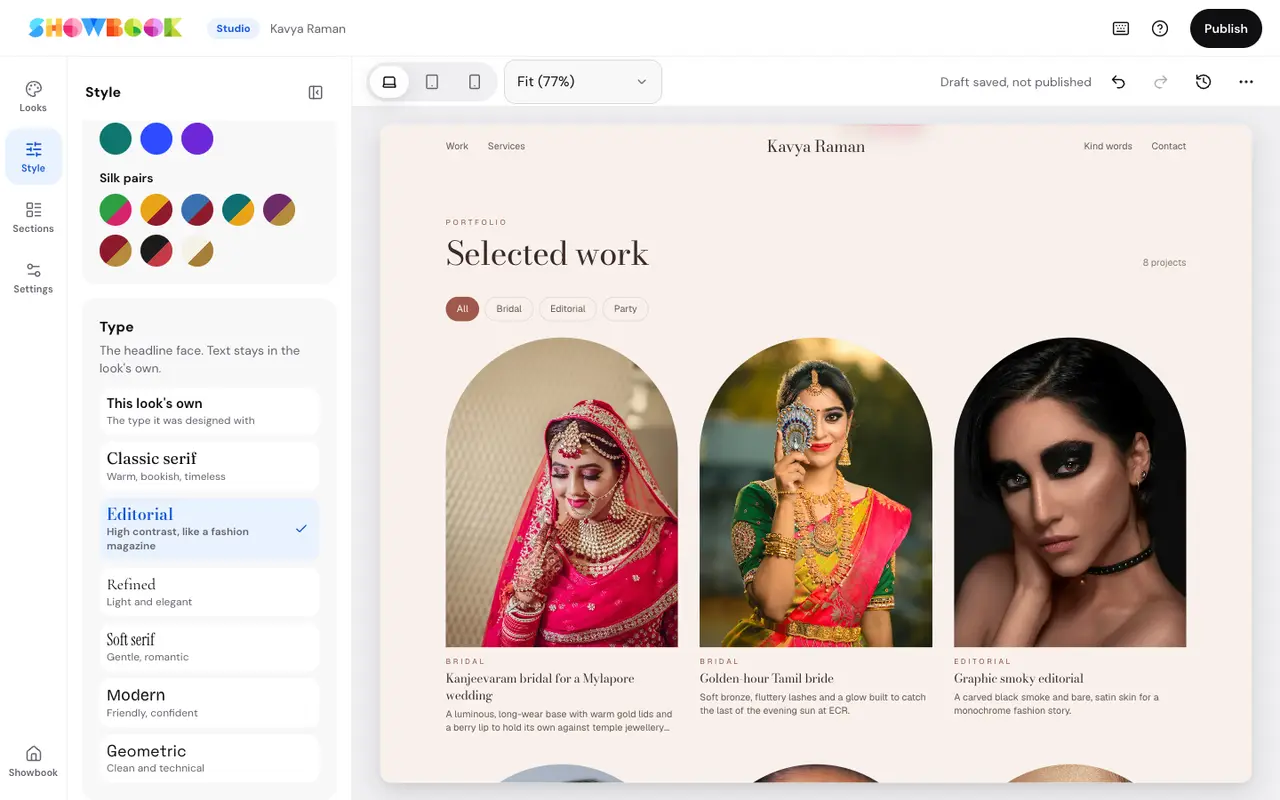This screenshot has width=1280, height=800.
Task: Click the Showbook logo
Action: coord(105,28)
